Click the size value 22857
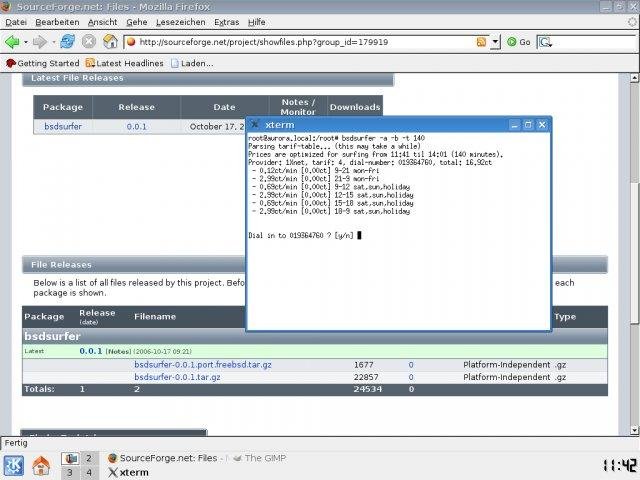Viewport: 640px width, 480px height. click(366, 377)
